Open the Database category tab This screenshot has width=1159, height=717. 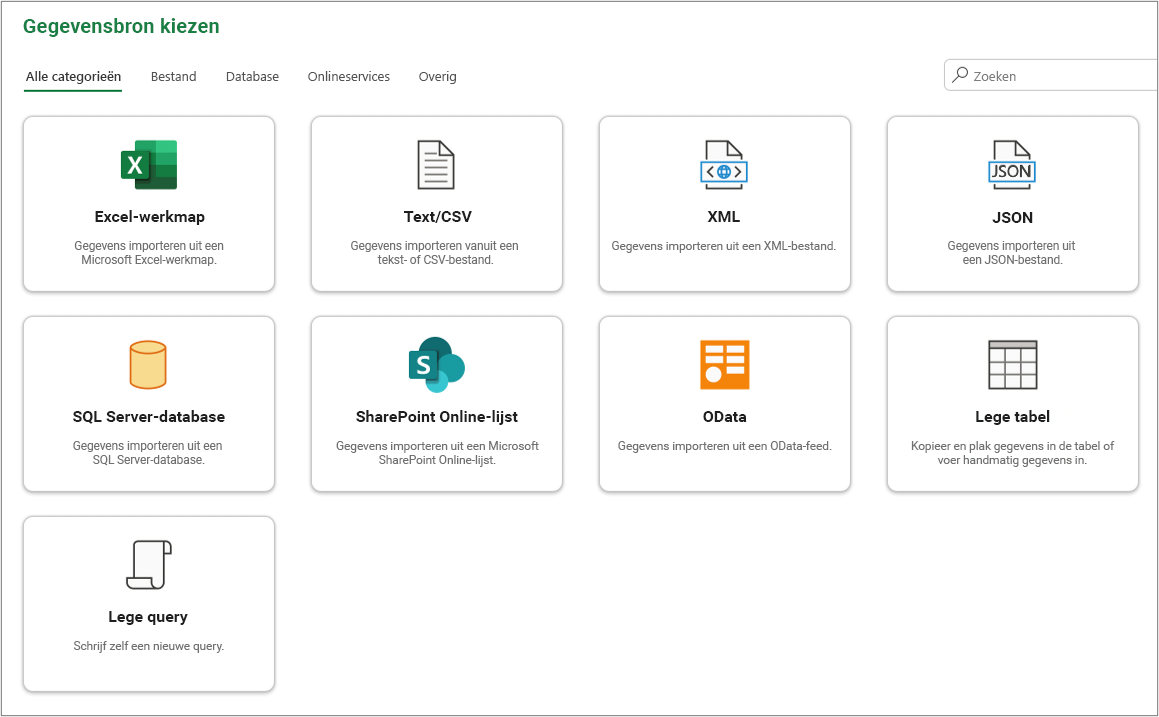pyautogui.click(x=252, y=76)
